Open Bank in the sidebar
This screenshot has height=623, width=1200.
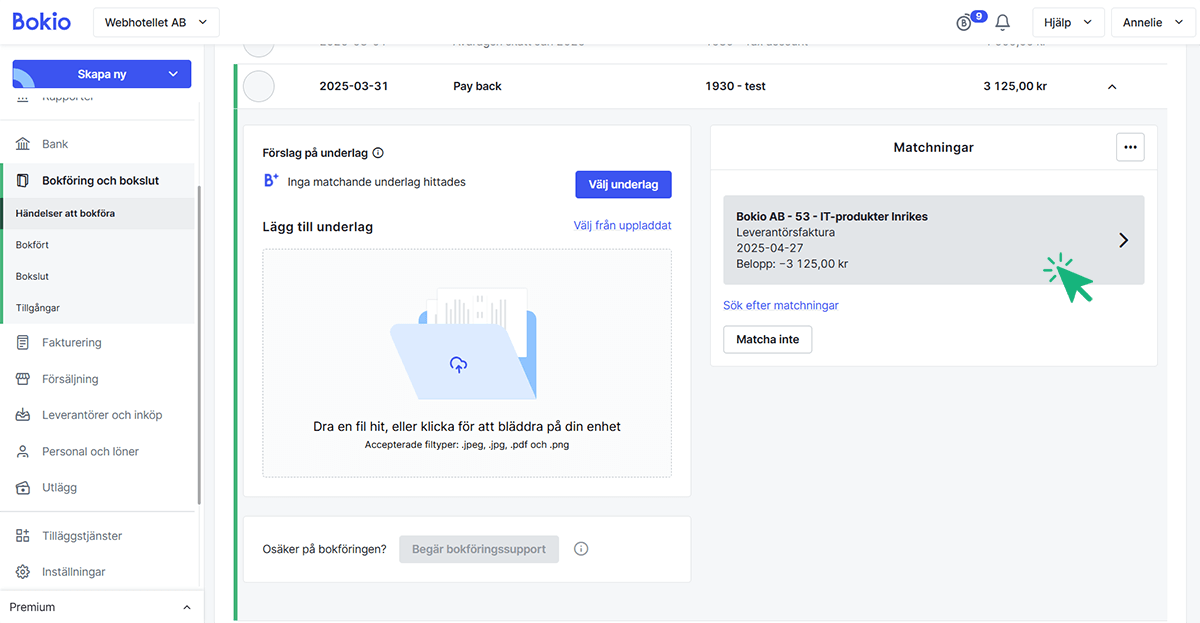coord(55,144)
